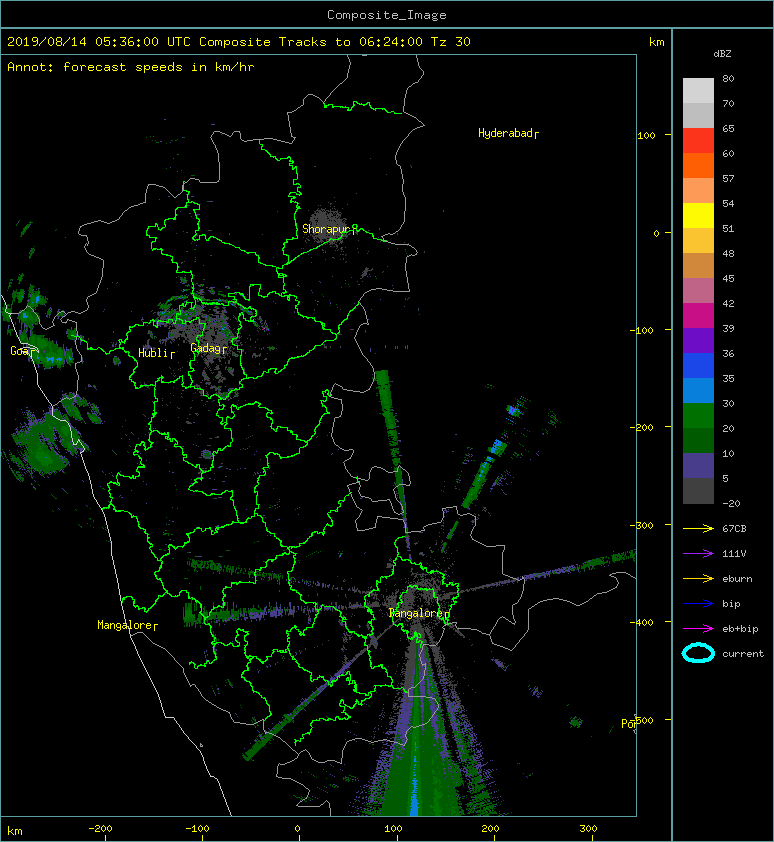Select the royal blue 36 dBZ swatch
The image size is (774, 842).
pyautogui.click(x=698, y=365)
